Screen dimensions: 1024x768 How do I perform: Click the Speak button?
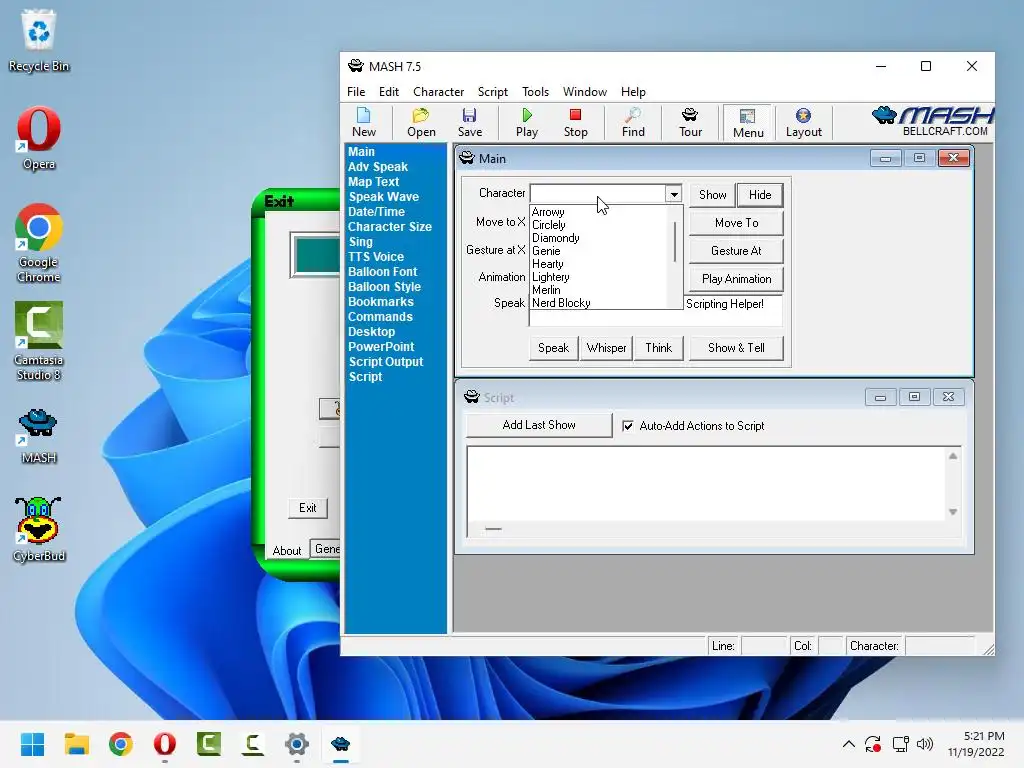[x=553, y=348]
